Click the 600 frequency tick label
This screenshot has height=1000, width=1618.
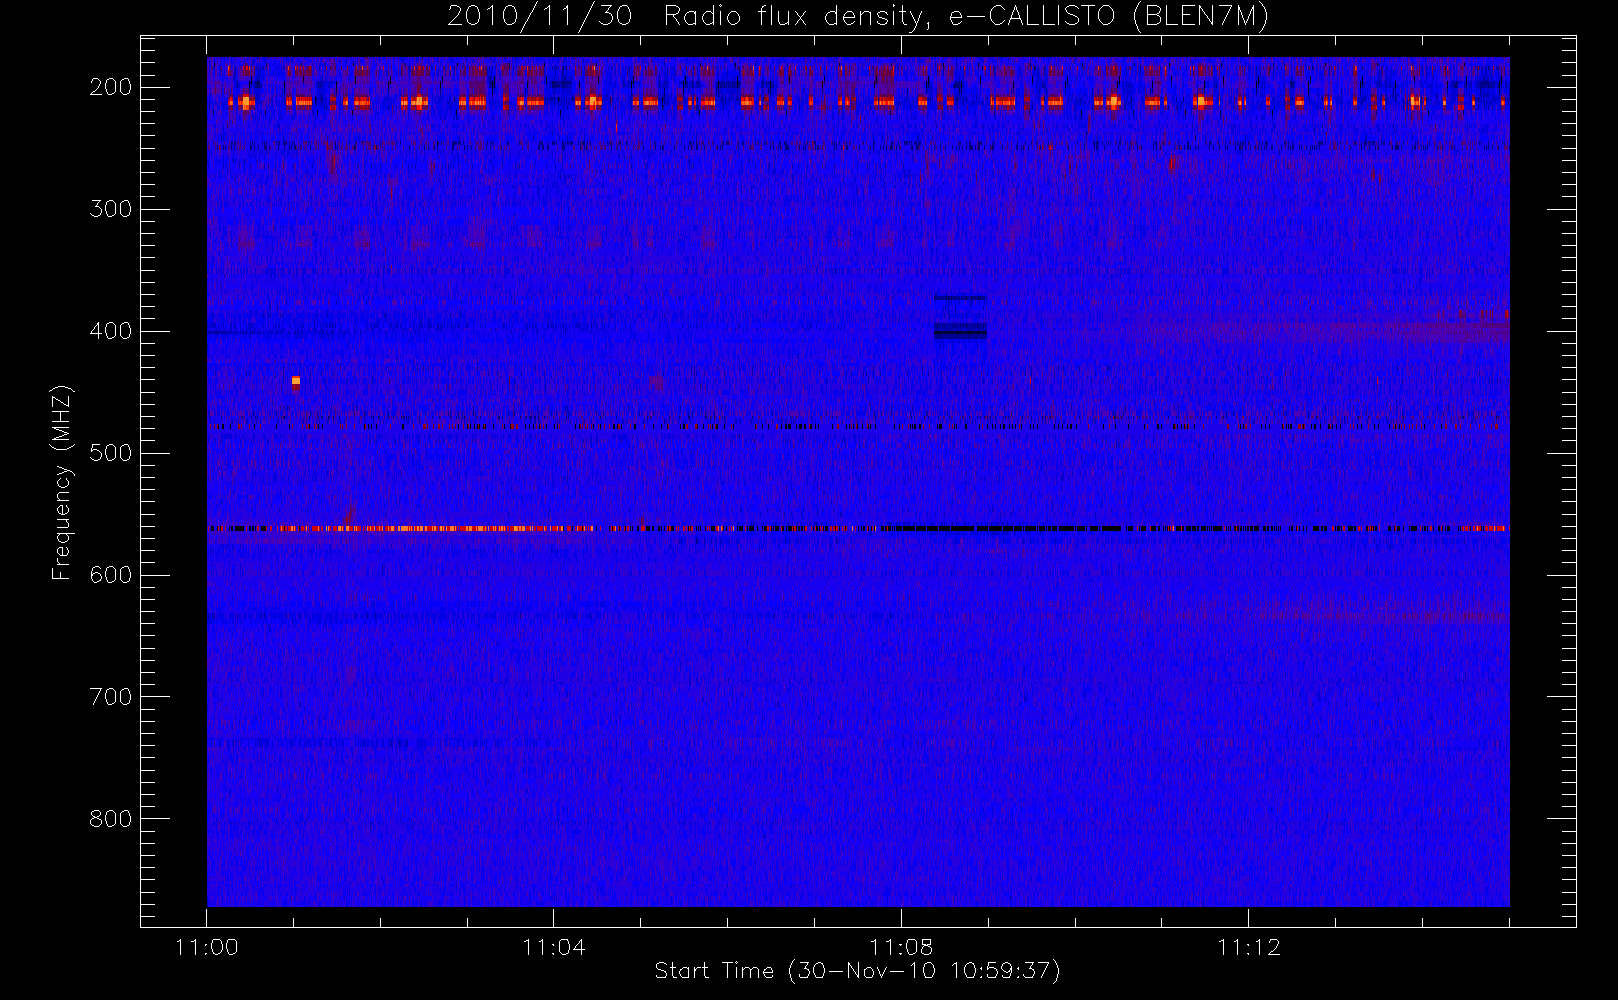[x=111, y=575]
